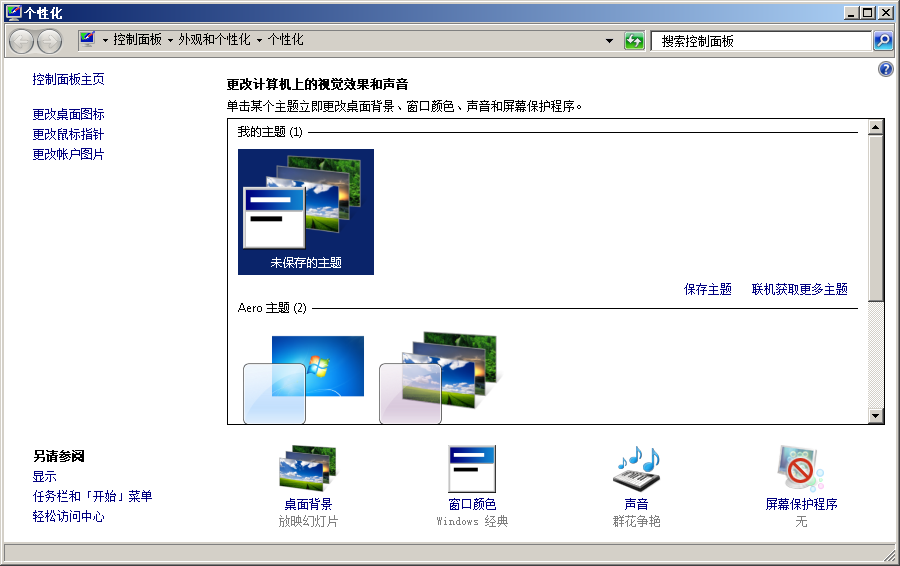
Task: Click the 外观和个性化 breadcrumb item
Action: pos(214,40)
